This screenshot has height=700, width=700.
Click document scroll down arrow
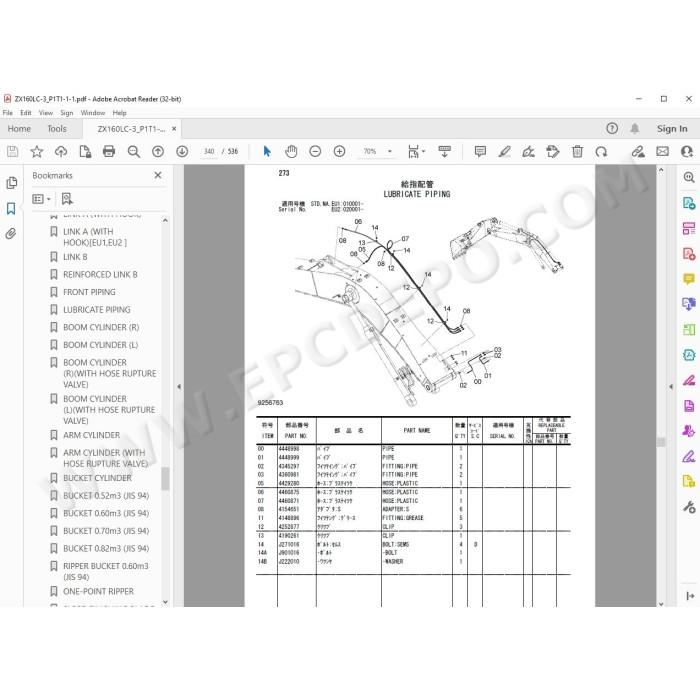click(x=661, y=604)
